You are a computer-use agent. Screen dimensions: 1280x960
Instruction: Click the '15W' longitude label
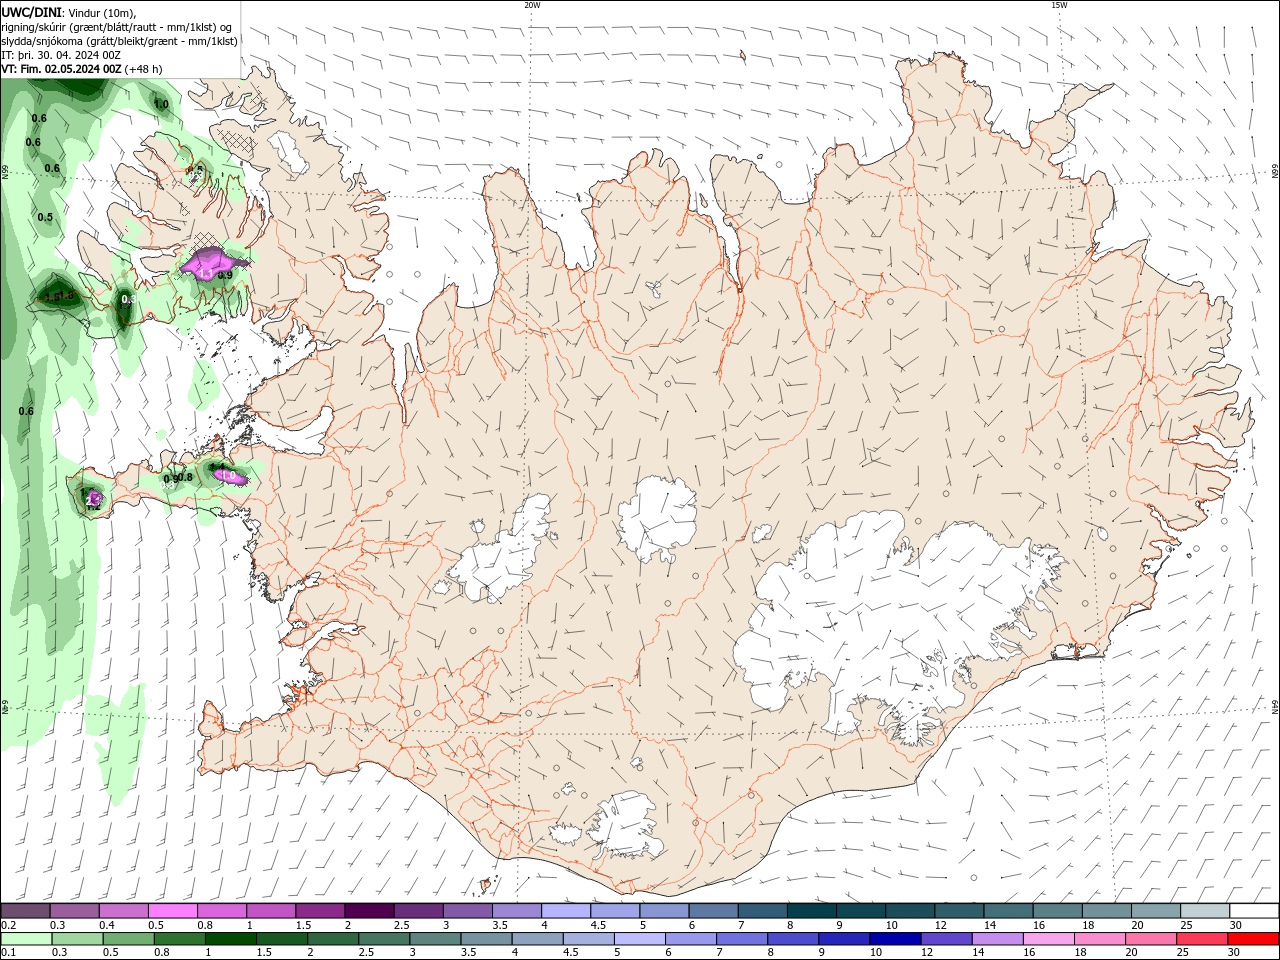pyautogui.click(x=1059, y=5)
